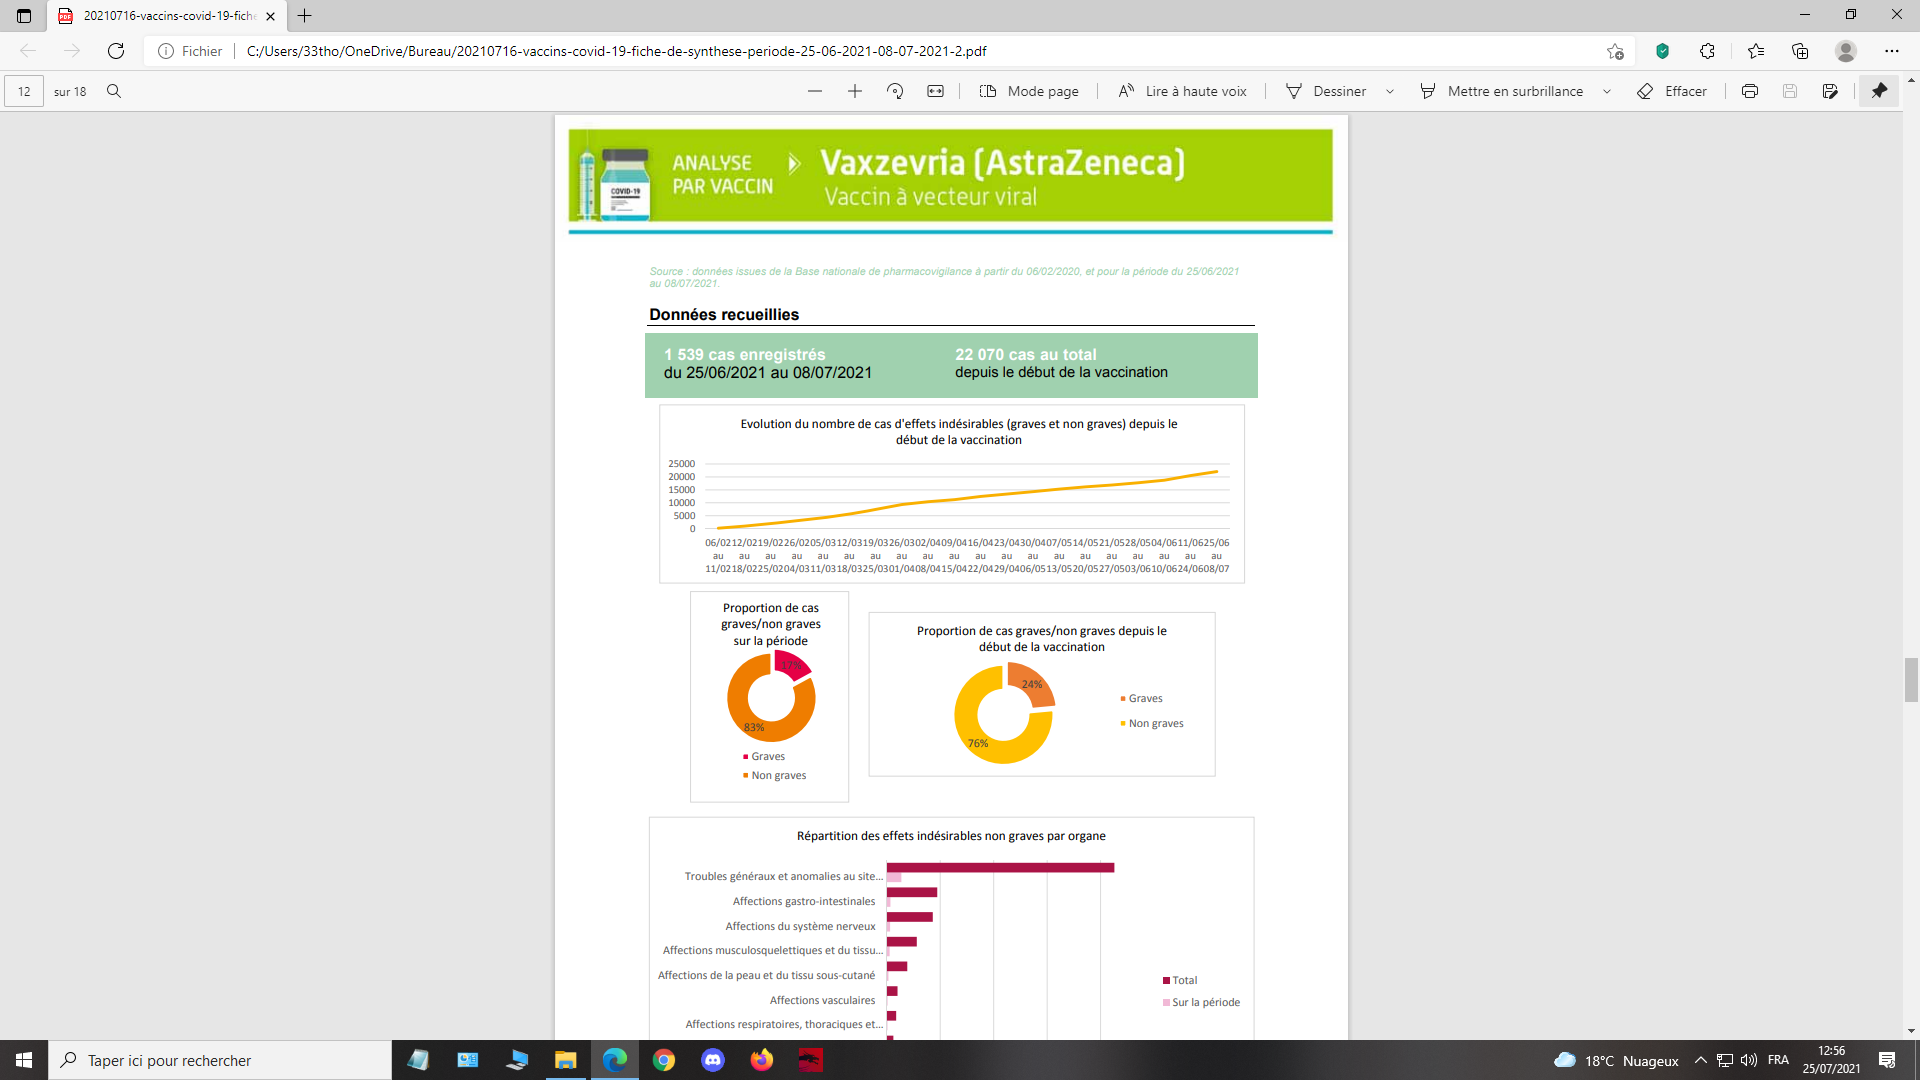
Task: Open Google Chrome from the taskbar
Action: pyautogui.click(x=663, y=1060)
